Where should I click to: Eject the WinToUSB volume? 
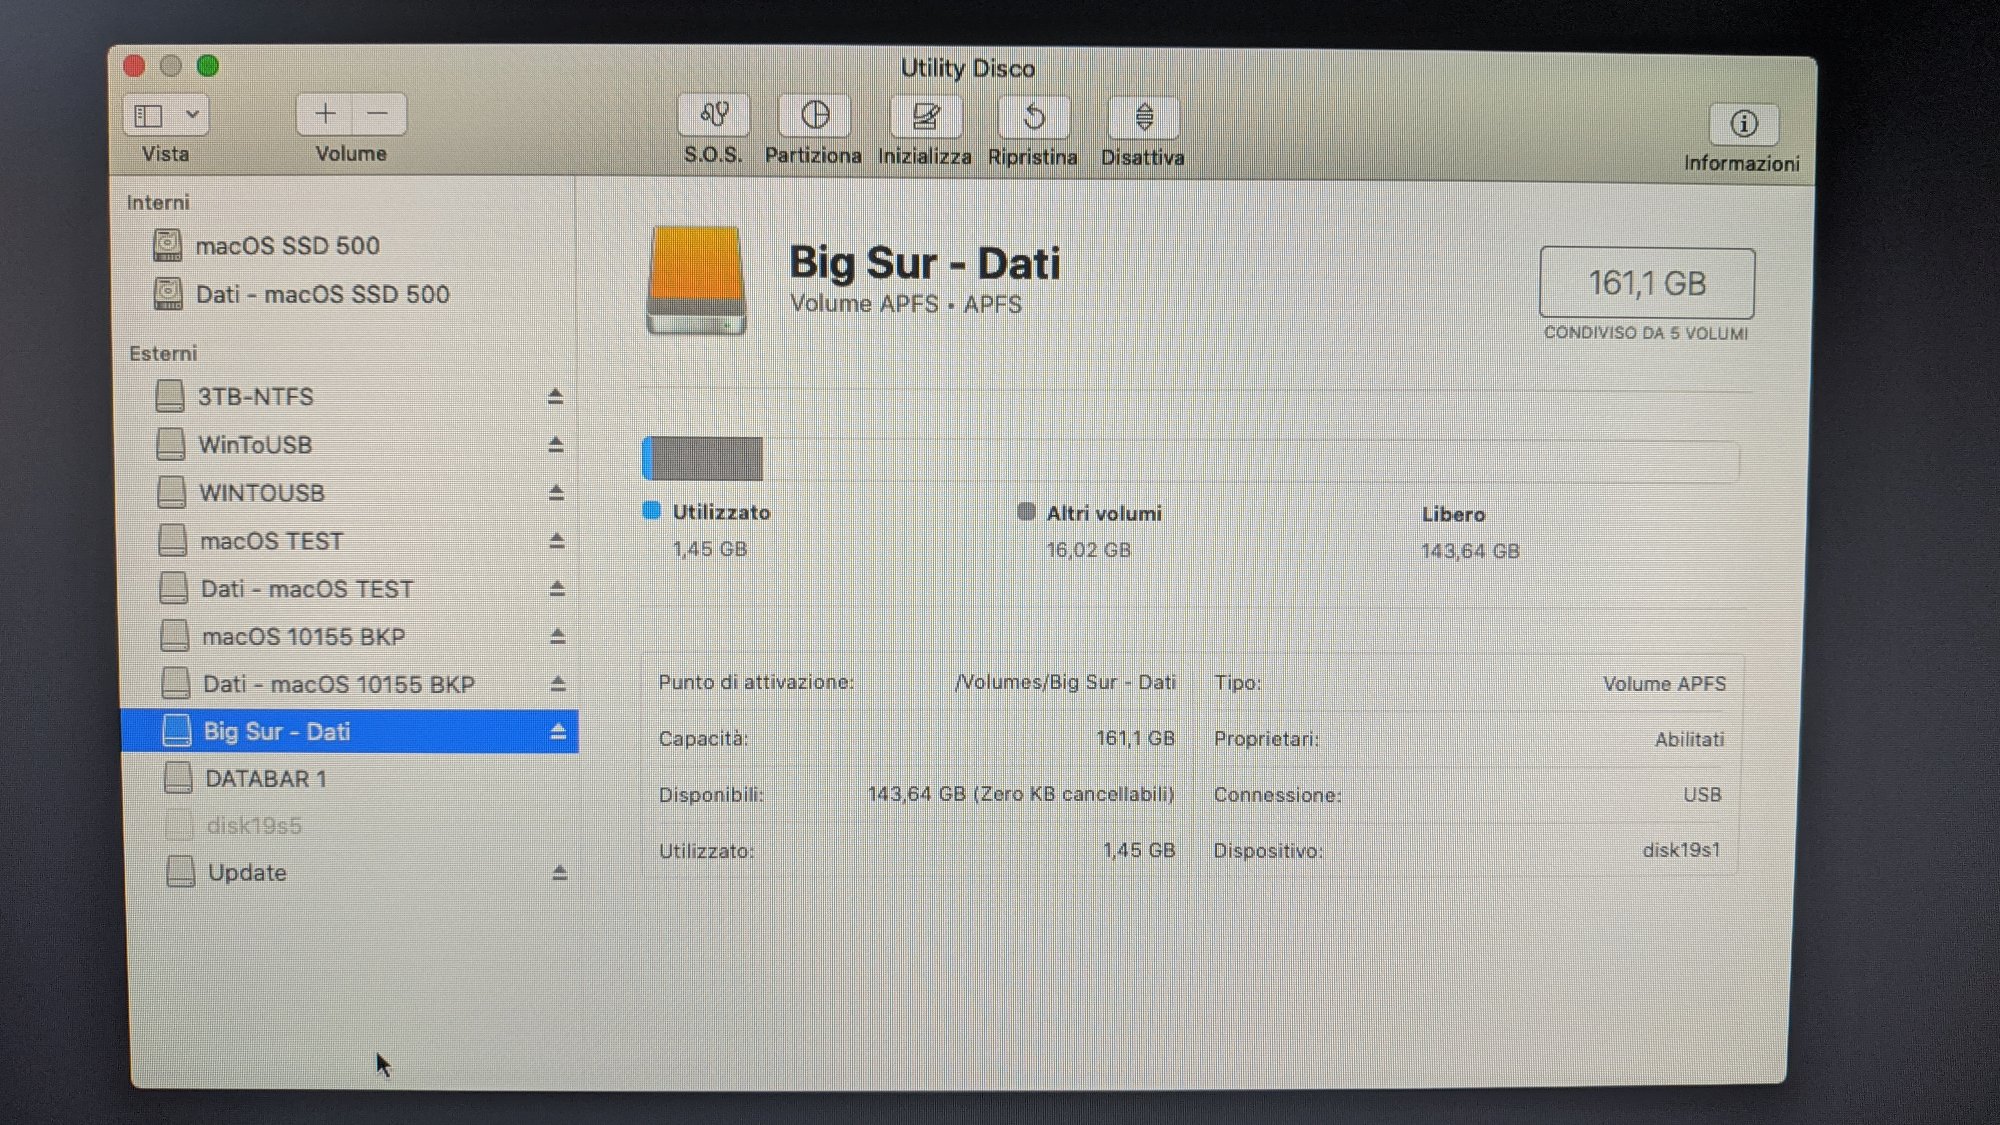coord(556,444)
